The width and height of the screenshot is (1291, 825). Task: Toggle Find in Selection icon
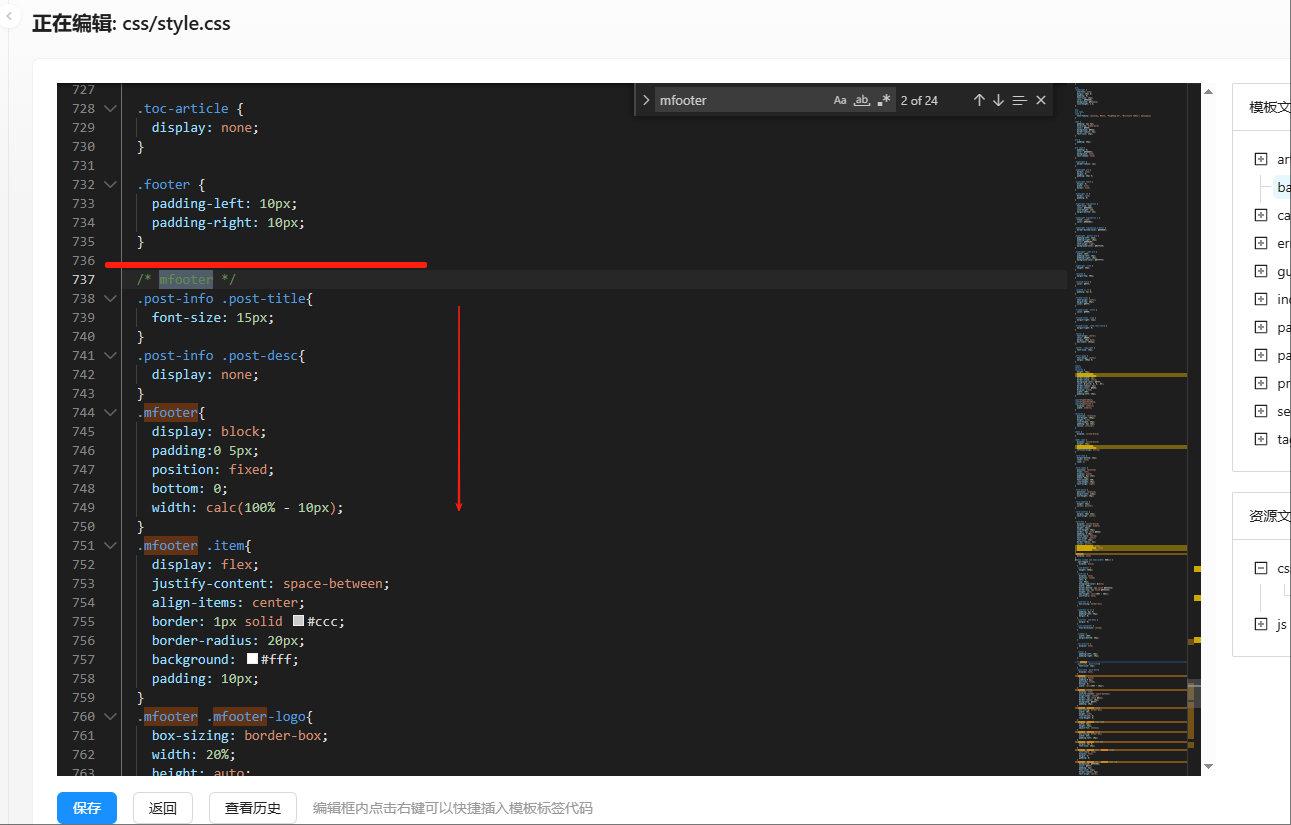pos(1019,100)
